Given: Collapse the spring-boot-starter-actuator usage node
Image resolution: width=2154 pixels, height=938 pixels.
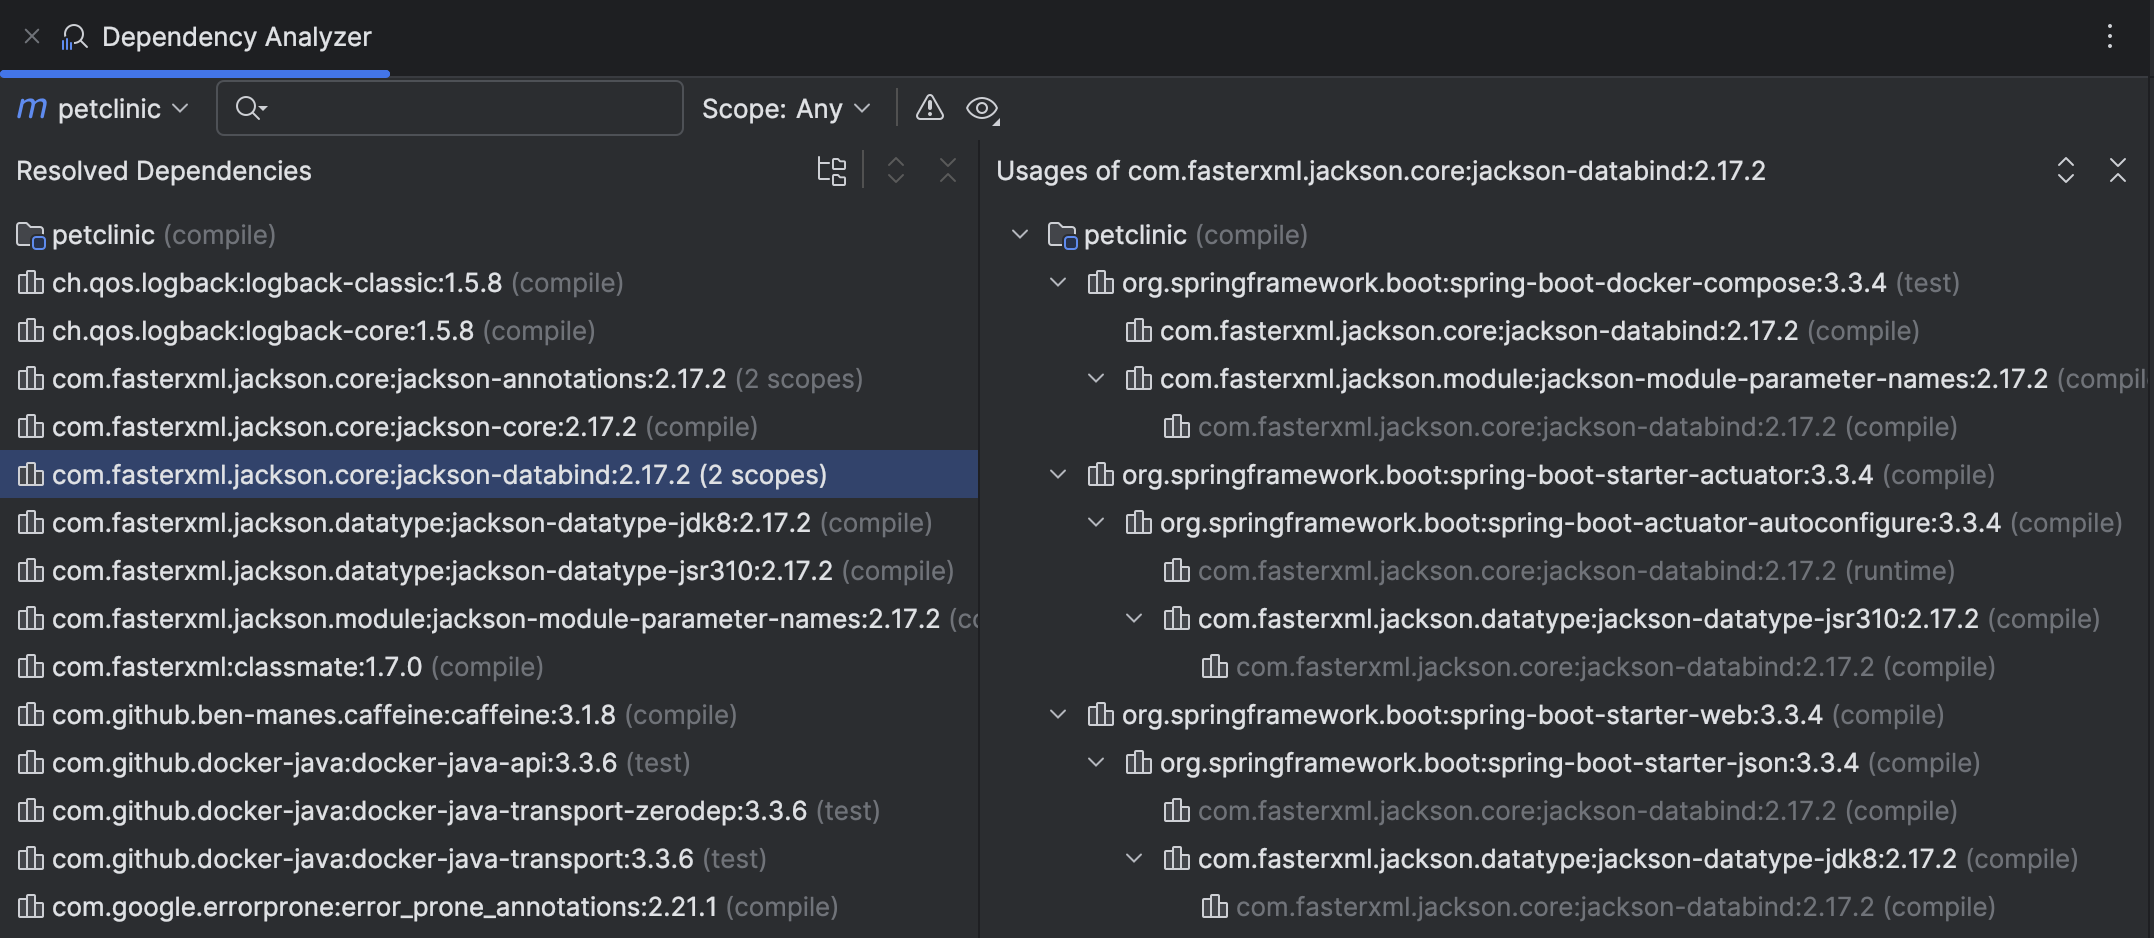Looking at the screenshot, I should pyautogui.click(x=1057, y=474).
